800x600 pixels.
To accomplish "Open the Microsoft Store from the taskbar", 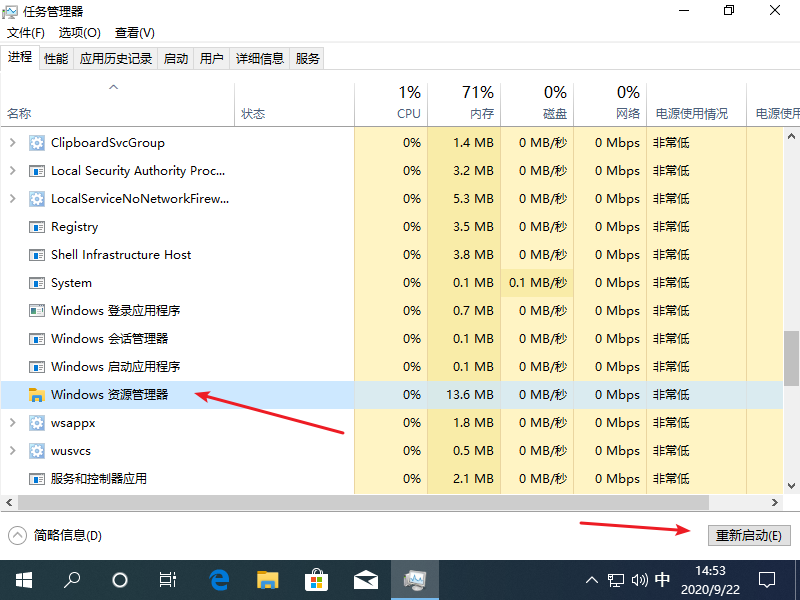I will pyautogui.click(x=316, y=579).
